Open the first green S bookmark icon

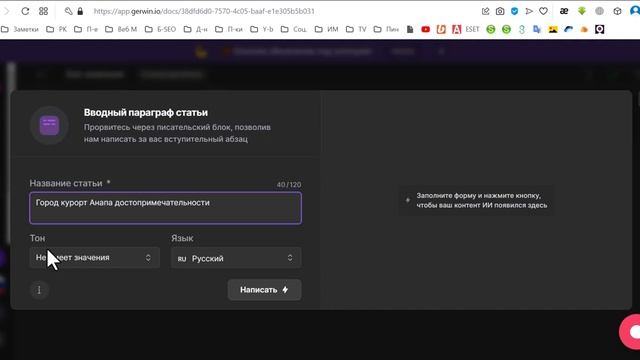[x=491, y=29]
